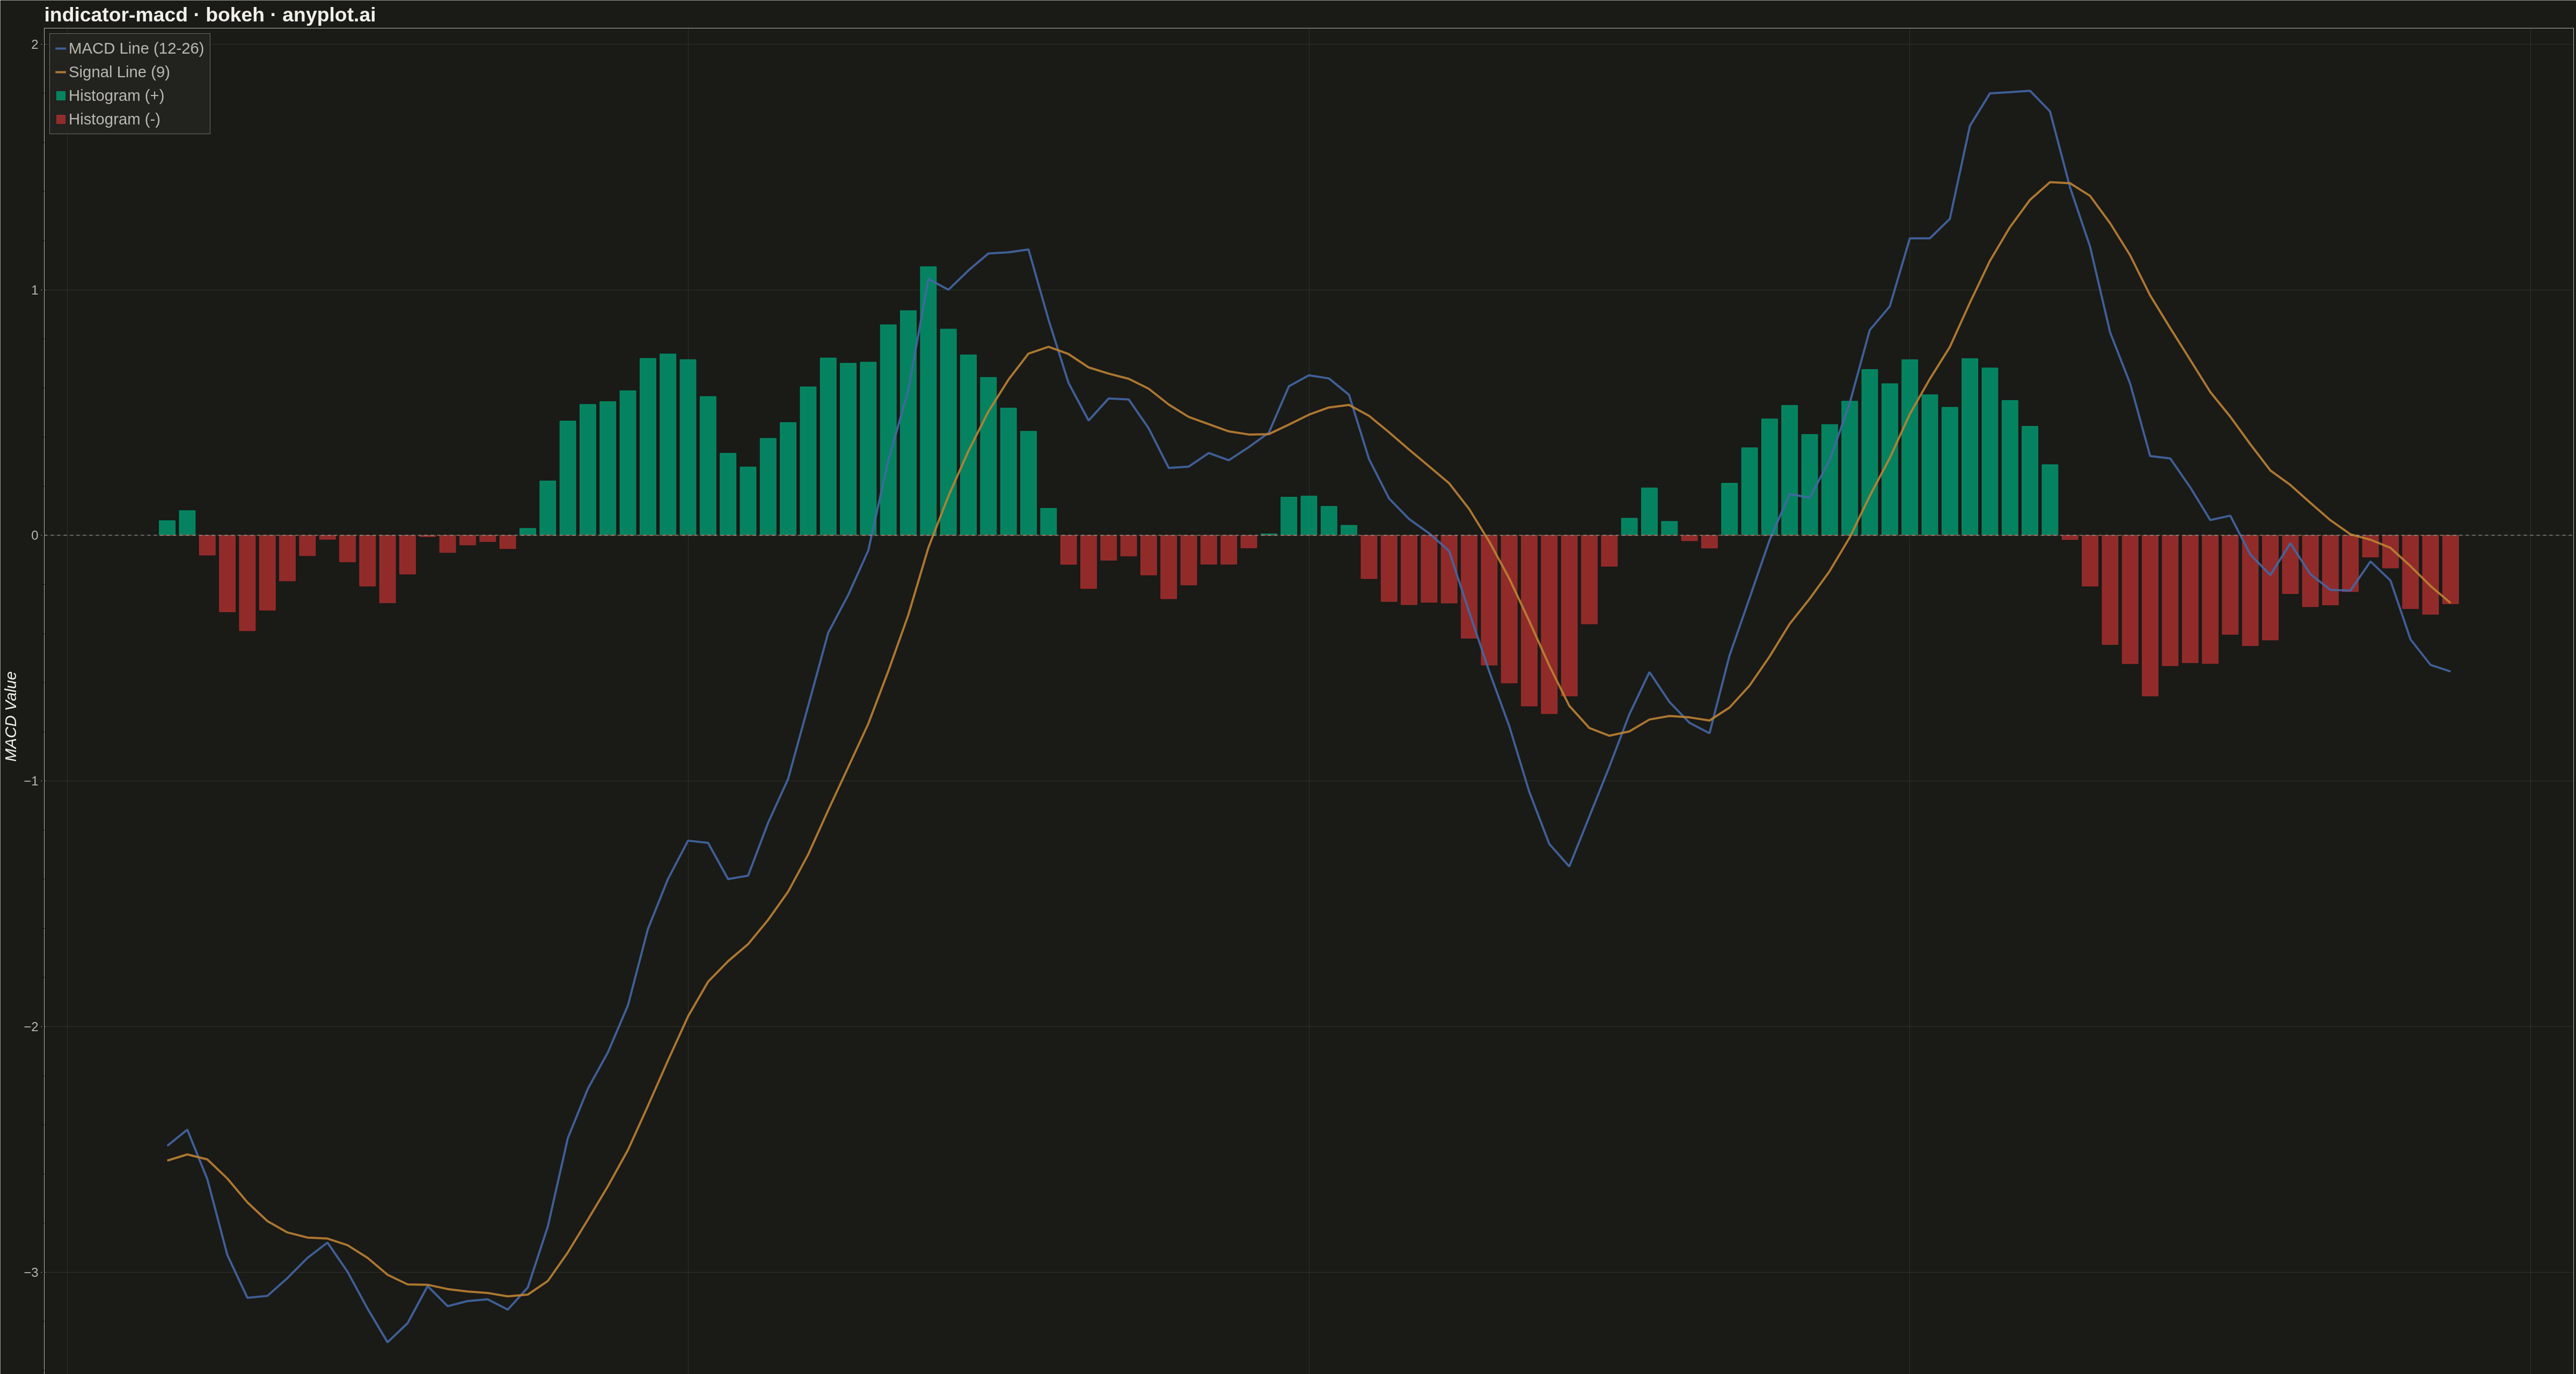This screenshot has width=2576, height=1374.
Task: Click the y-axis tick label −3
Action: pos(31,1272)
